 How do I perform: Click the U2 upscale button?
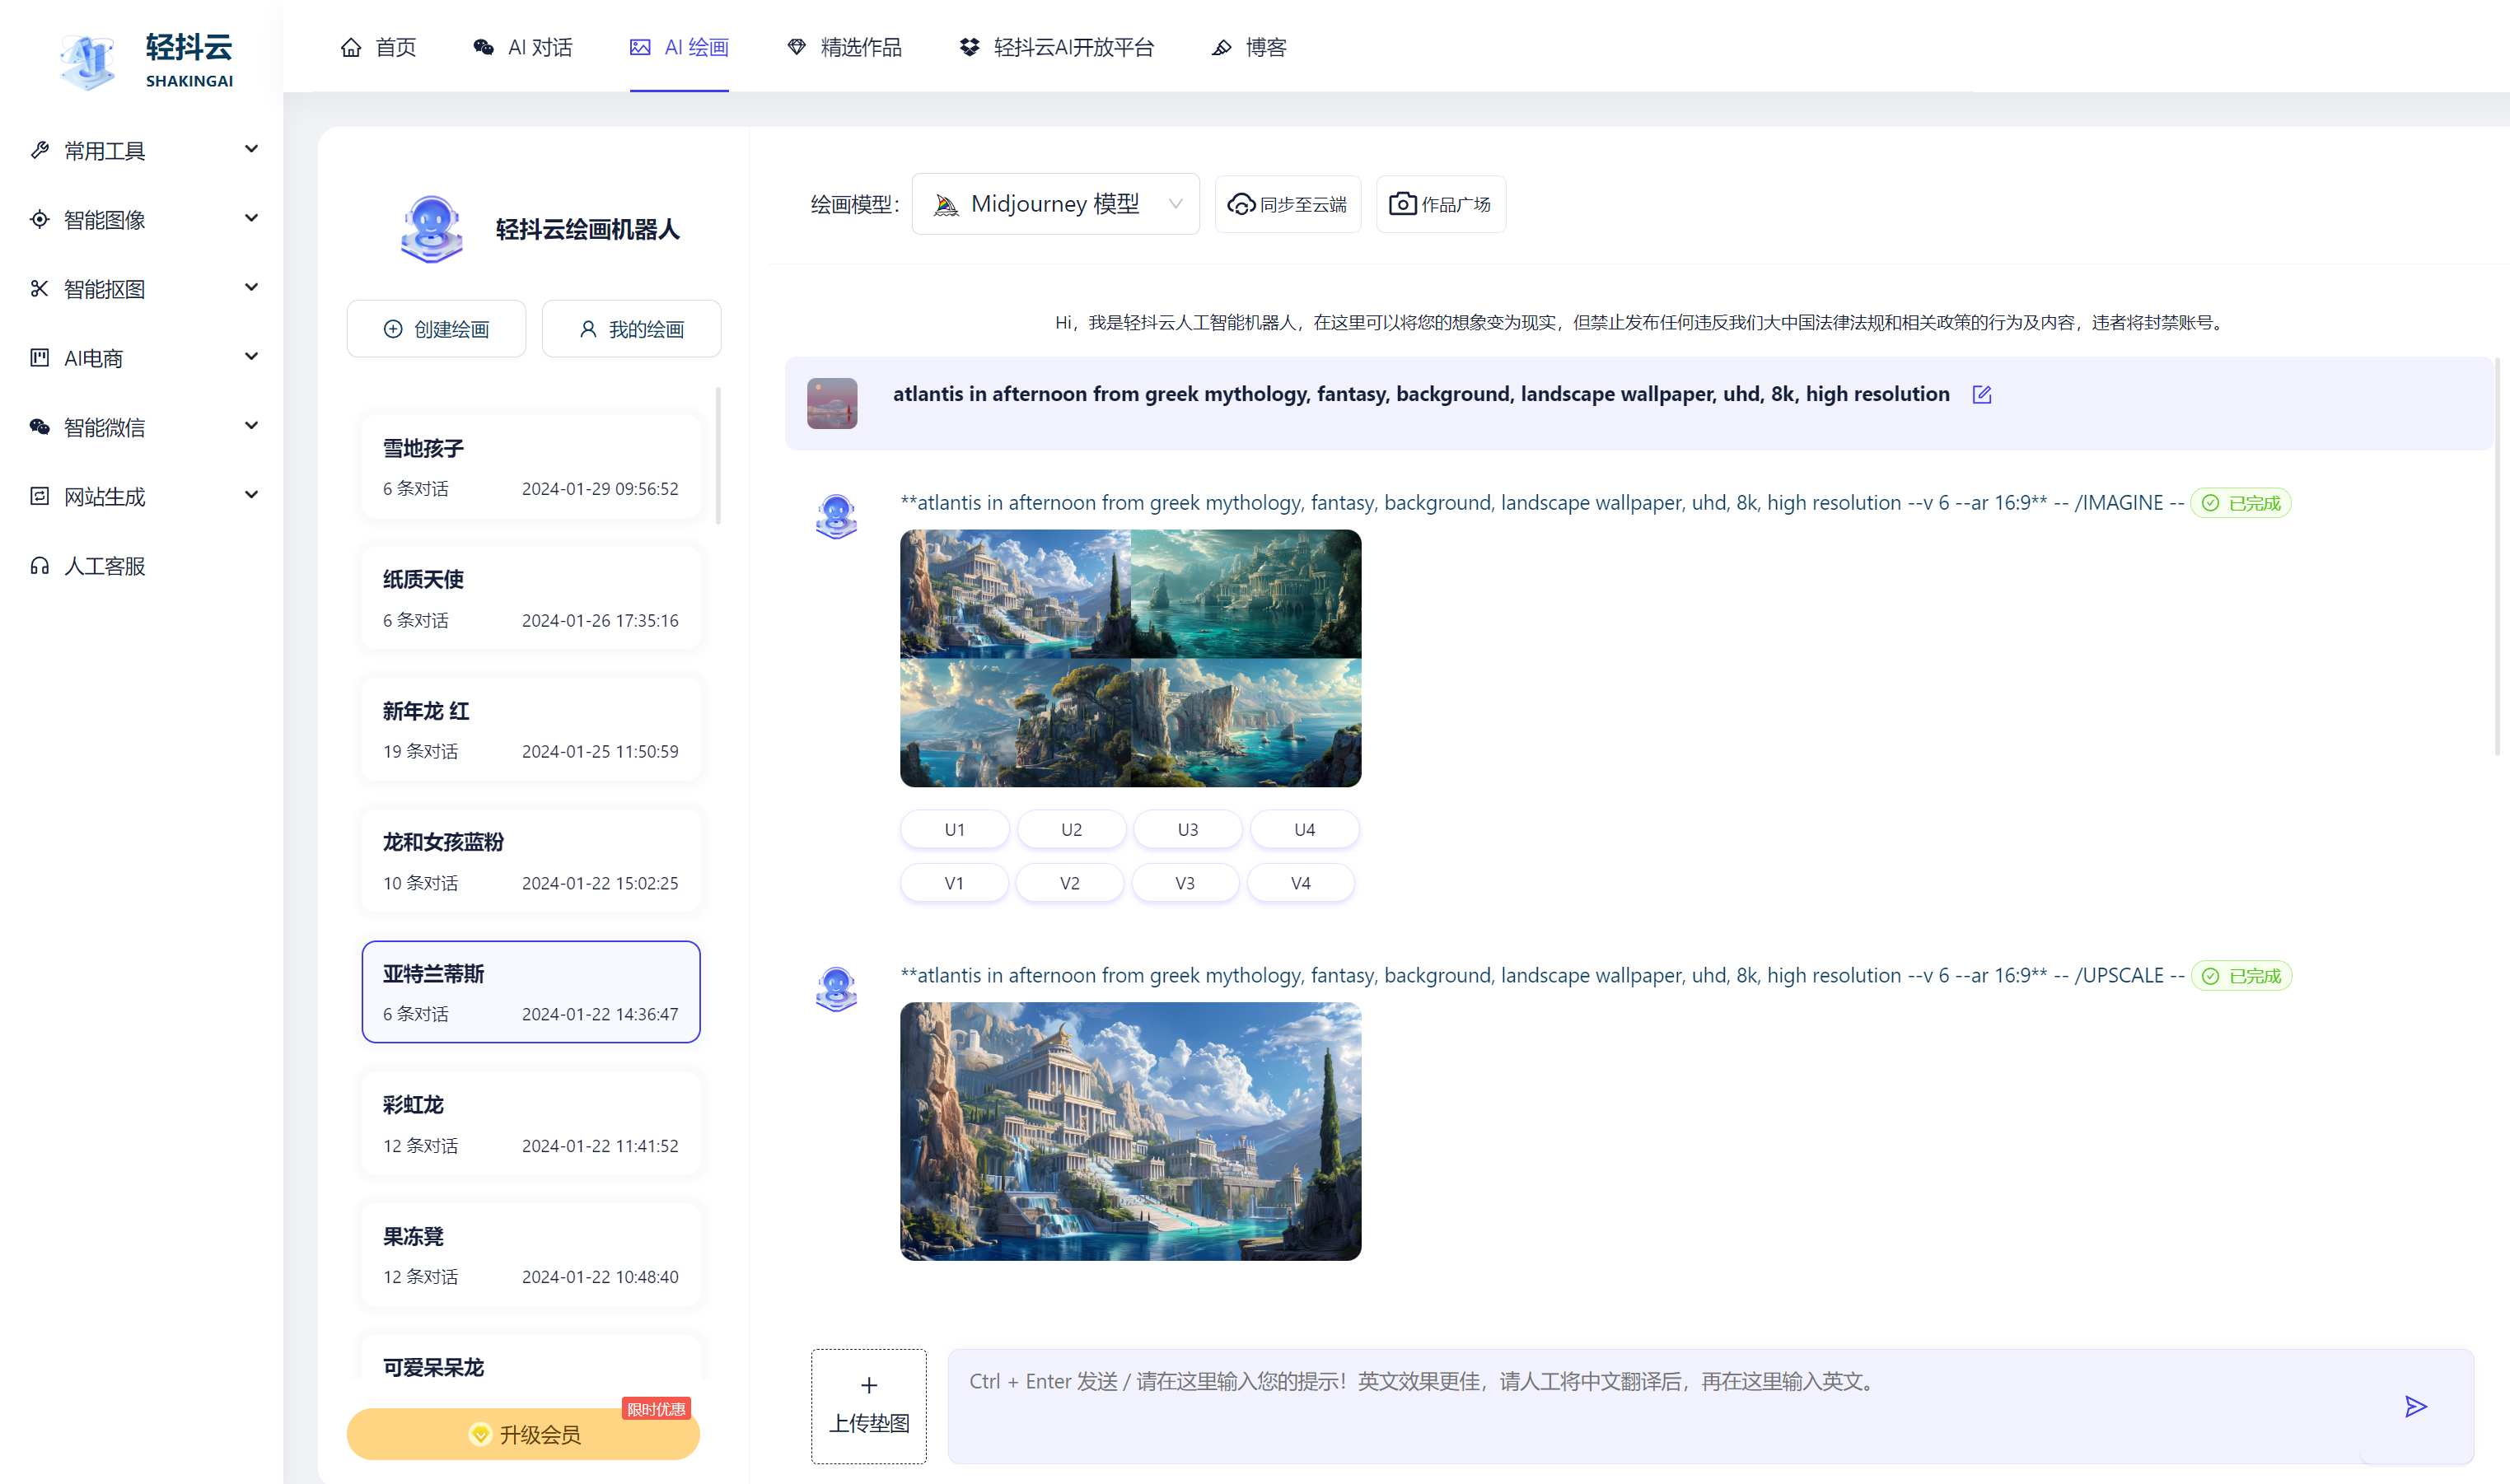[1072, 829]
